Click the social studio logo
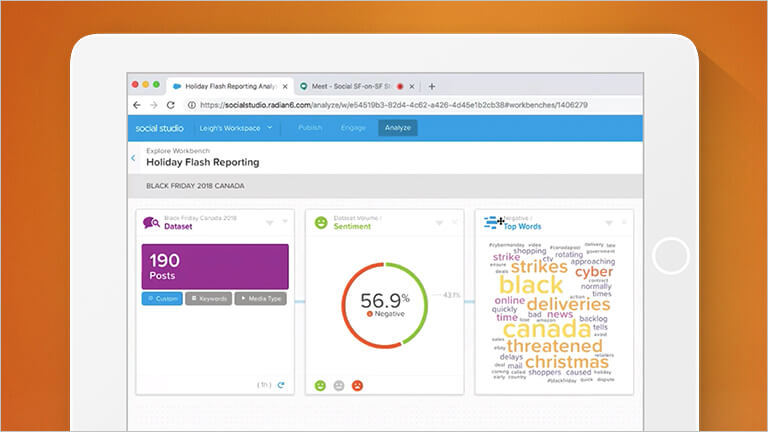 coord(159,128)
